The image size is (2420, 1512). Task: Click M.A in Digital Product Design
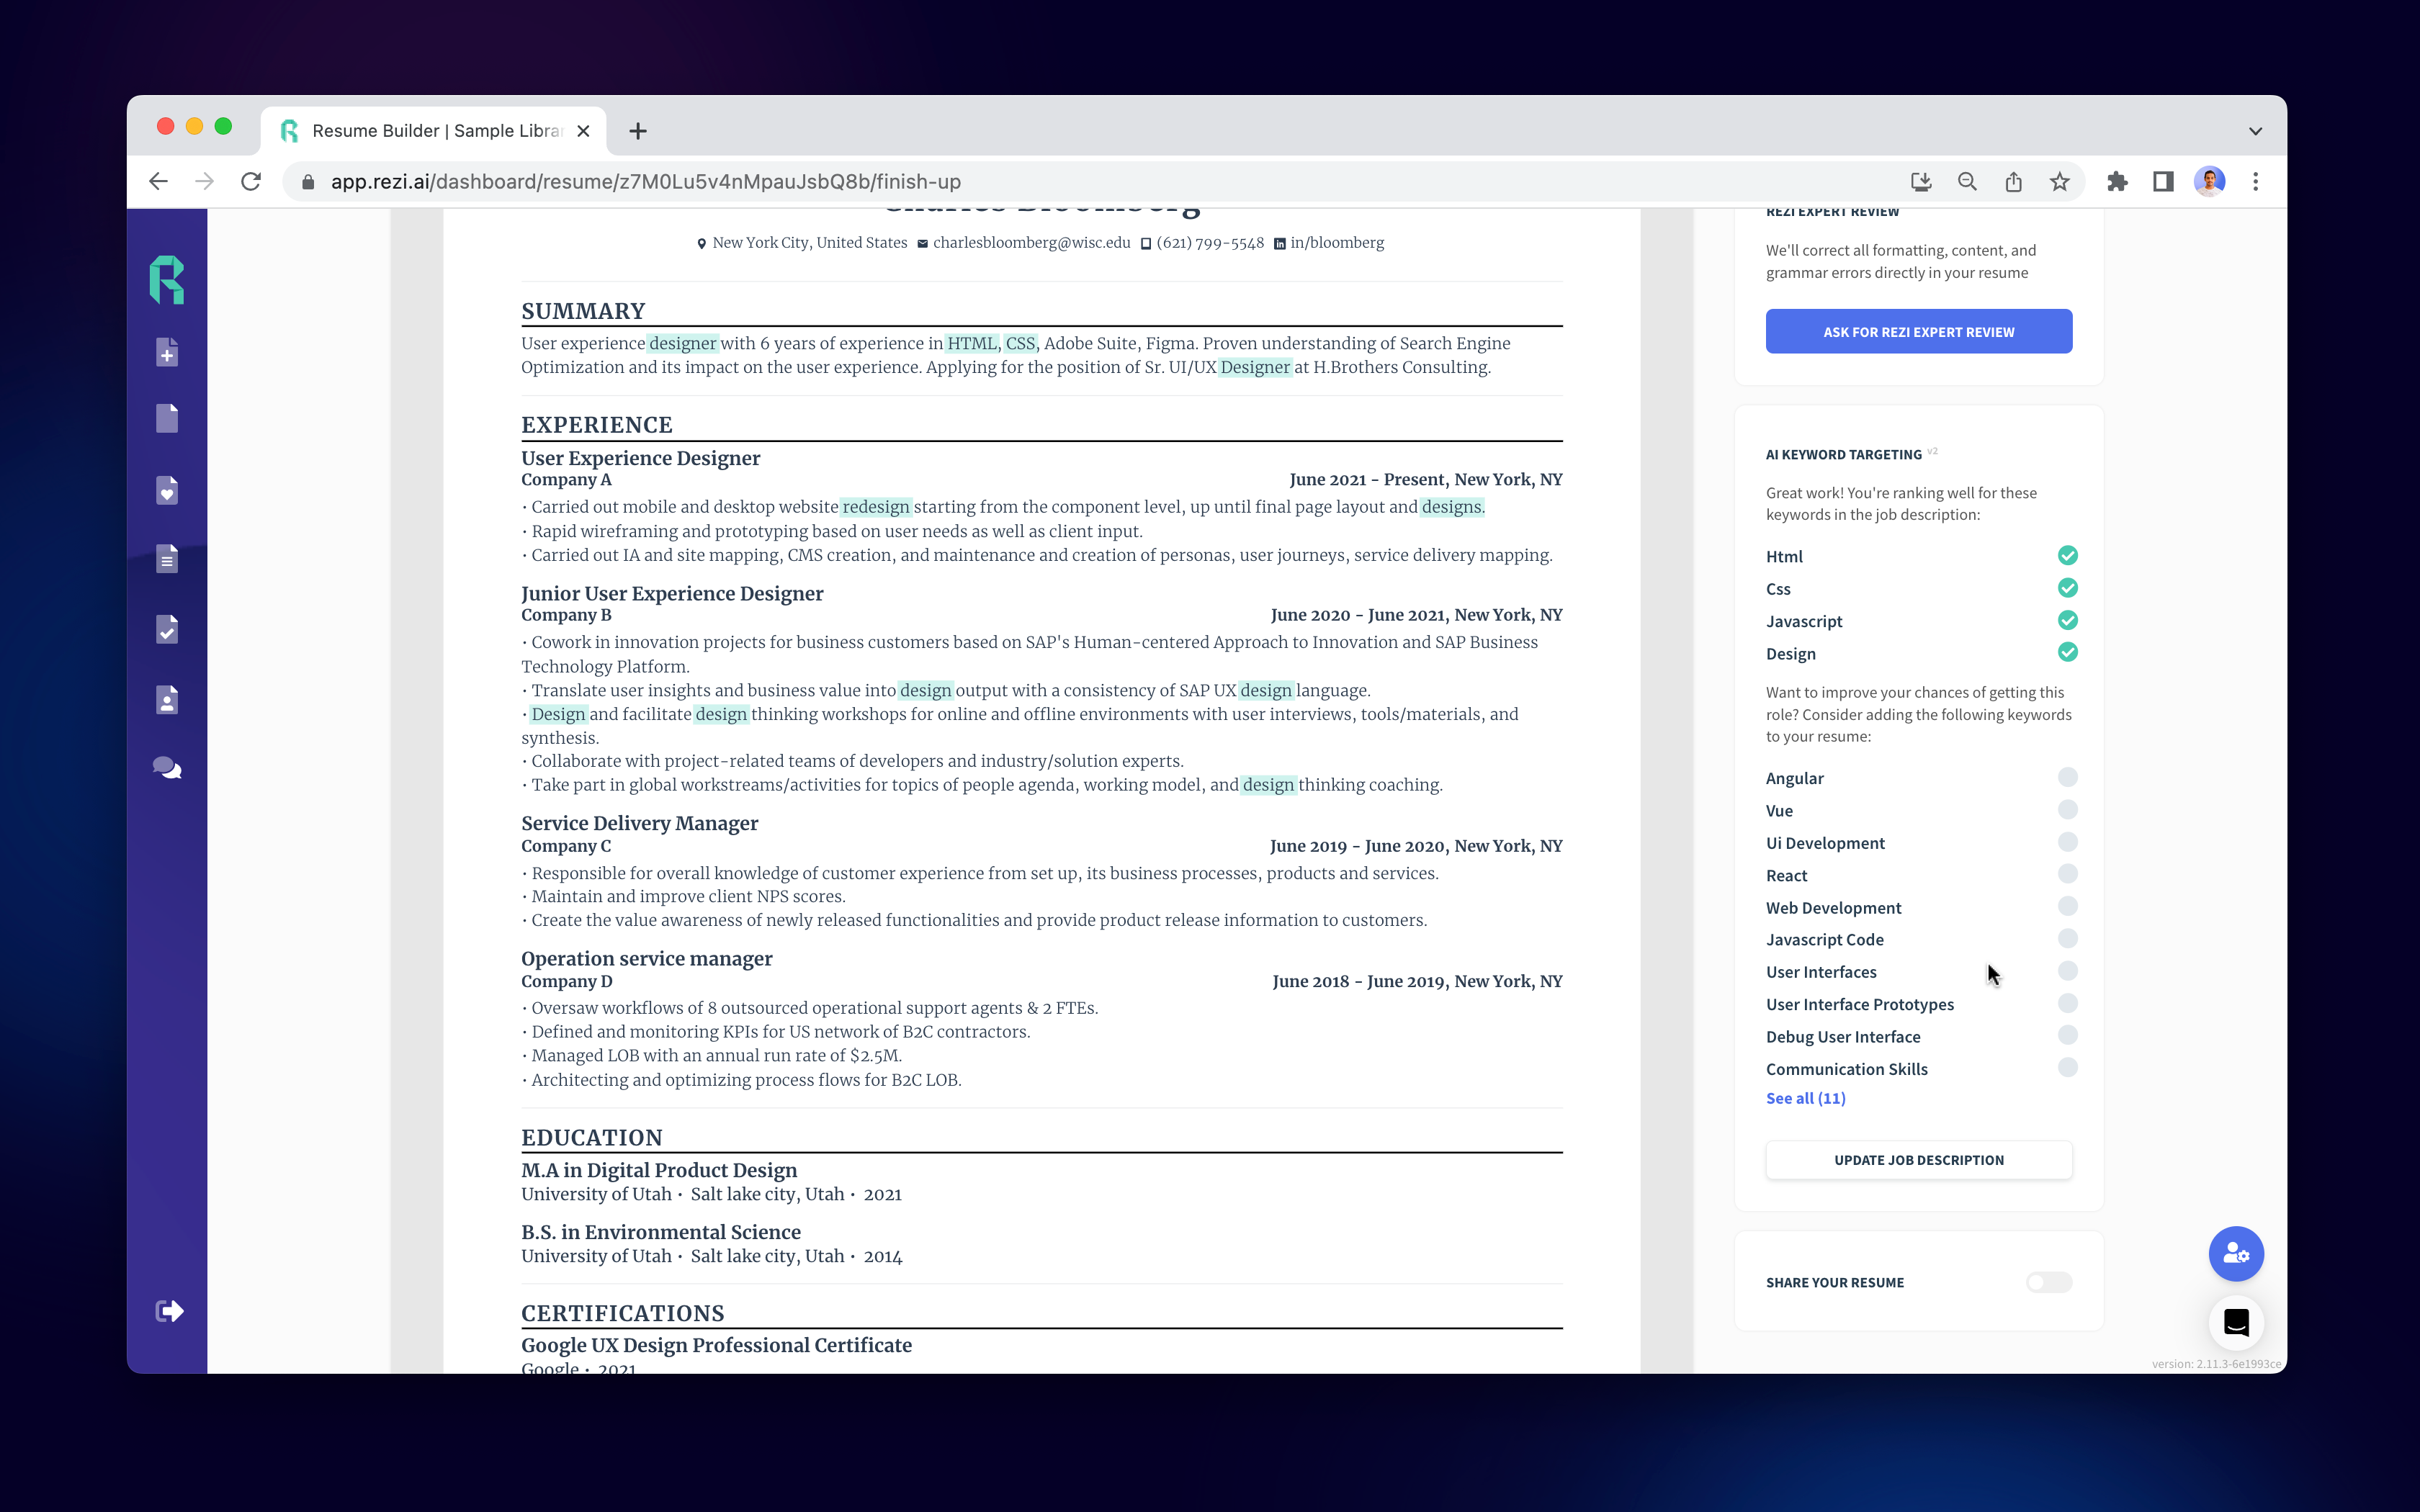pos(659,1170)
